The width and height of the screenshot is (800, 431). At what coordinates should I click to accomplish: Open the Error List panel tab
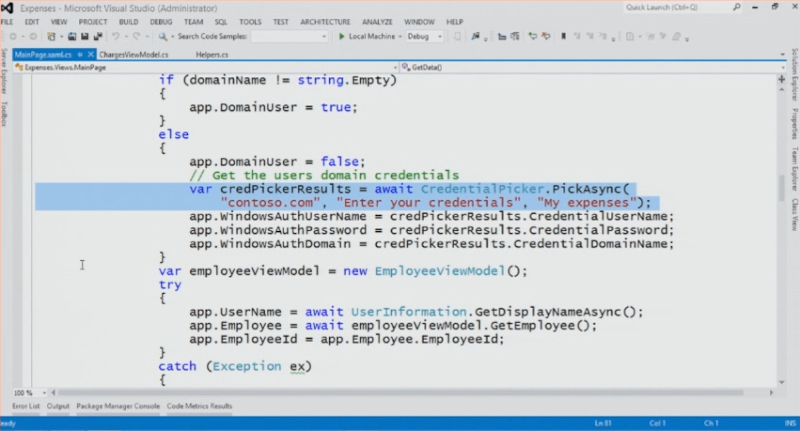(x=26, y=406)
